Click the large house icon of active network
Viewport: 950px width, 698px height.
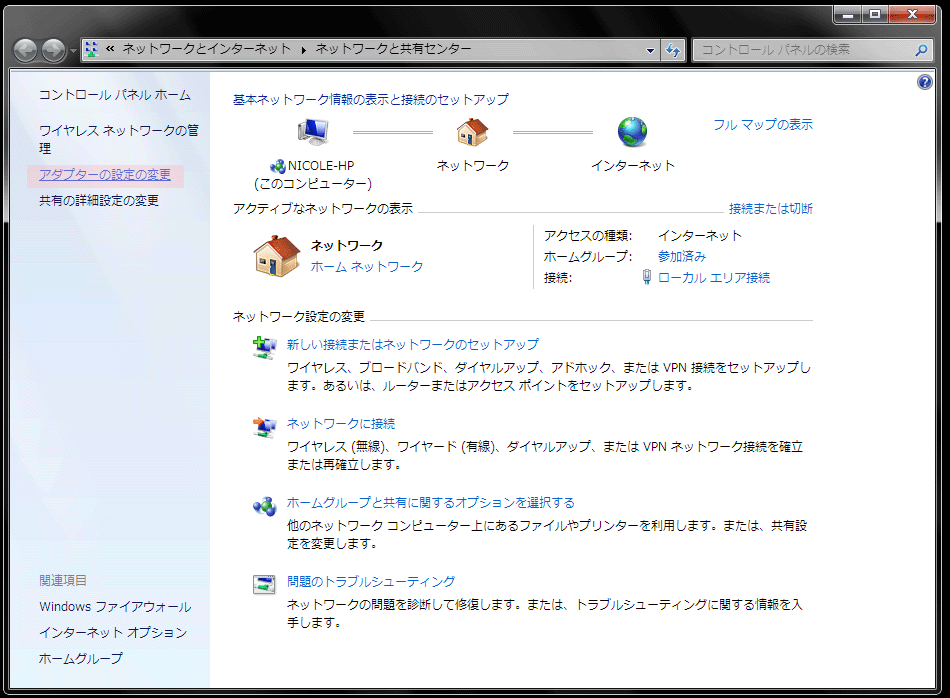pos(277,256)
